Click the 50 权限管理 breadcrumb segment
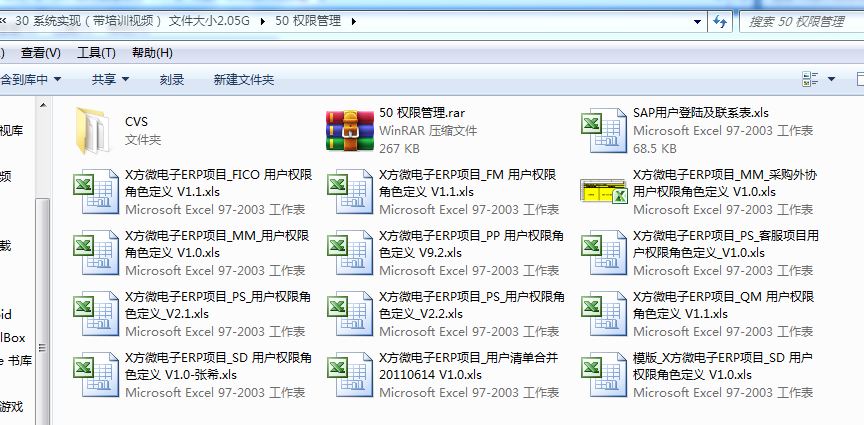Viewport: 864px width, 425px height. click(309, 21)
